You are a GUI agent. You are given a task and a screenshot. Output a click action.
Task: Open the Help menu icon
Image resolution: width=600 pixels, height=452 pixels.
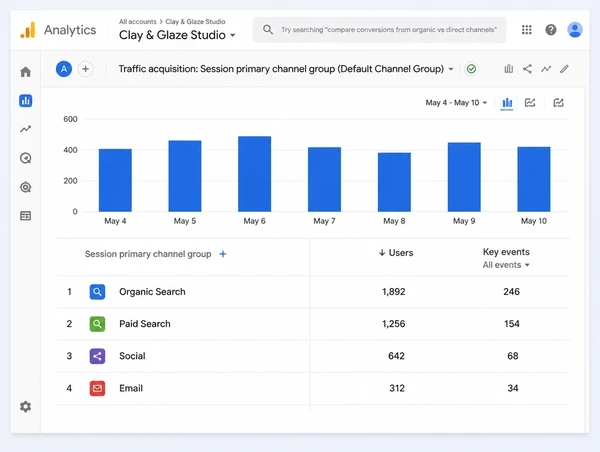[x=551, y=30]
